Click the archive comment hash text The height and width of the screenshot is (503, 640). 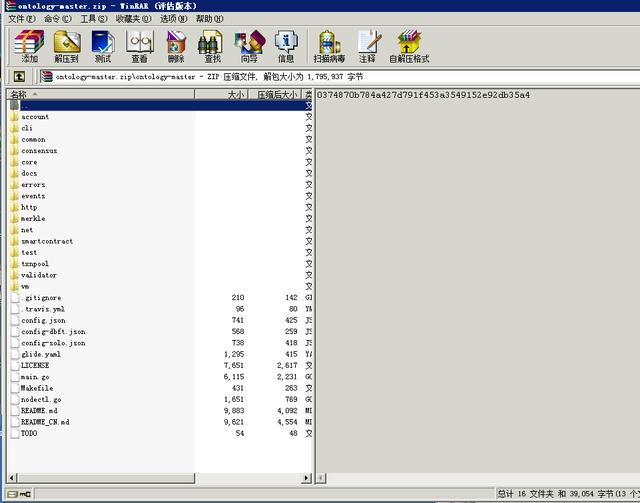click(x=423, y=95)
